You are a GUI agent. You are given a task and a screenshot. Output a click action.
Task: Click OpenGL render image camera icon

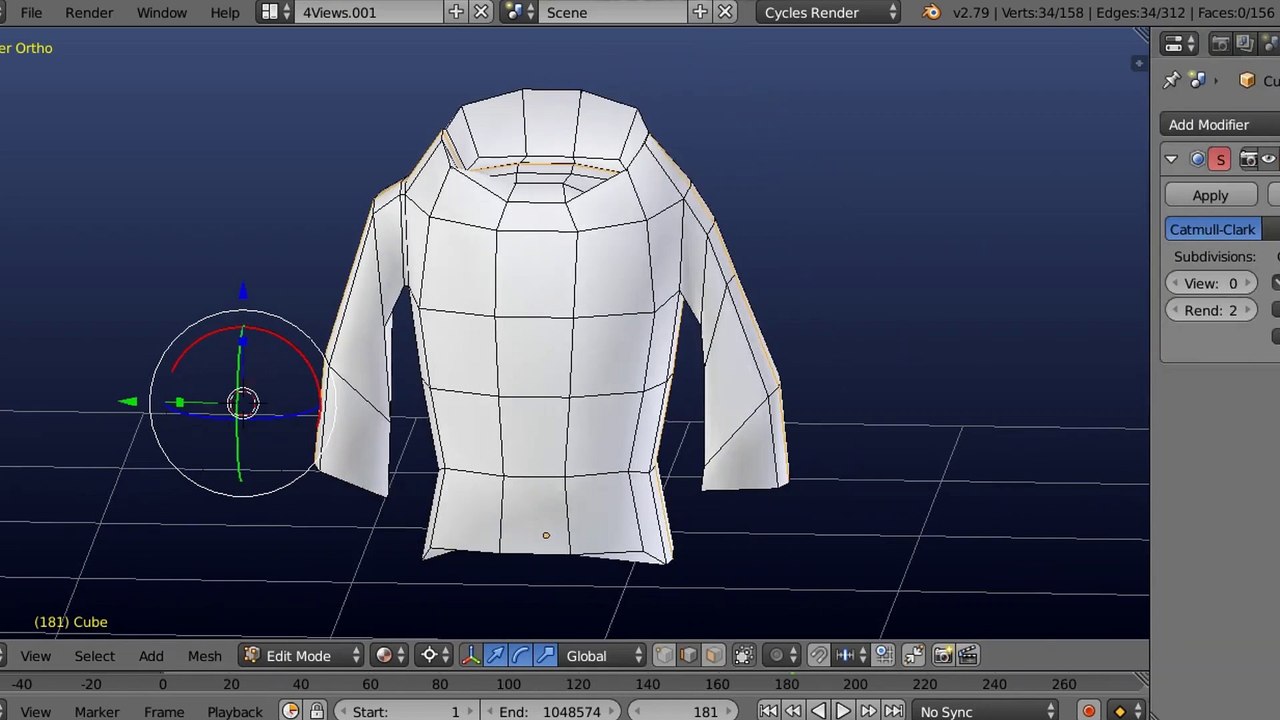pyautogui.click(x=943, y=656)
